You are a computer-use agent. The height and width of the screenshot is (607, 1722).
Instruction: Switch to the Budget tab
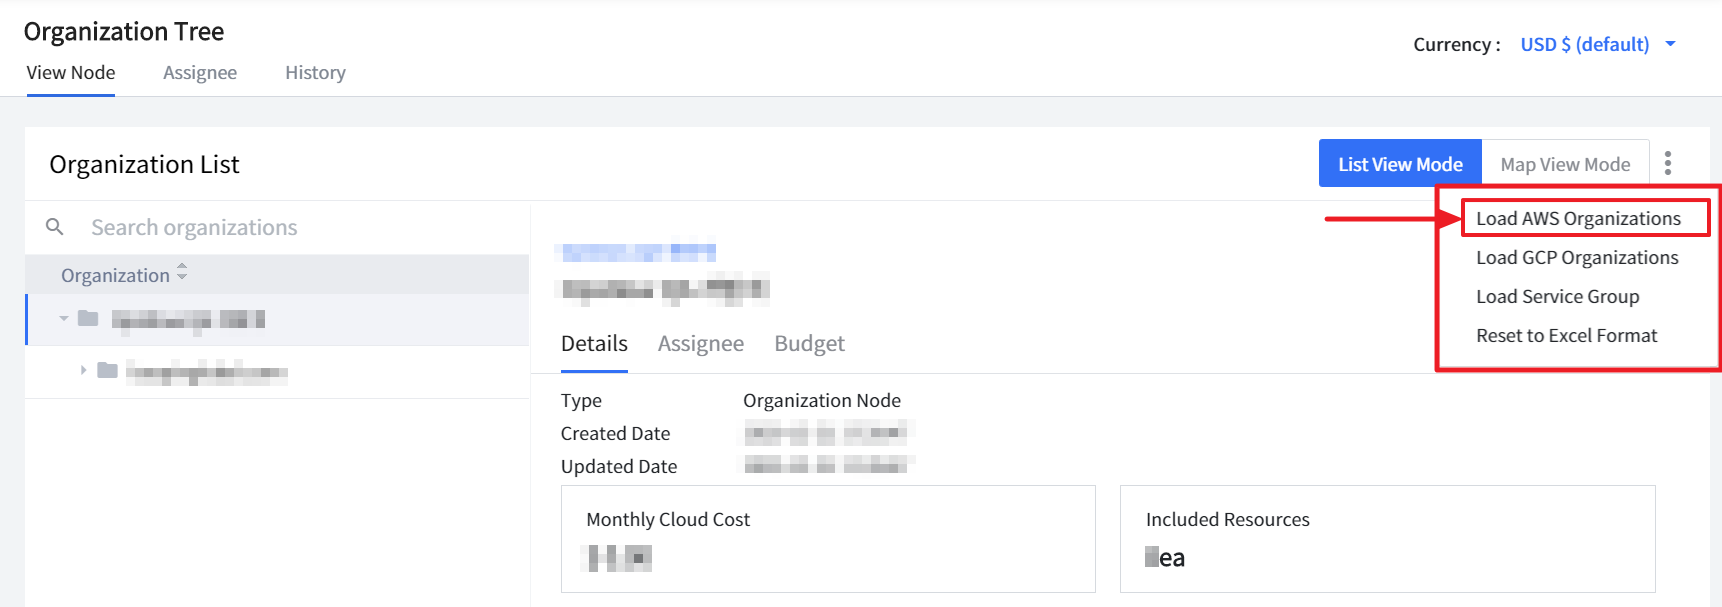(x=809, y=343)
